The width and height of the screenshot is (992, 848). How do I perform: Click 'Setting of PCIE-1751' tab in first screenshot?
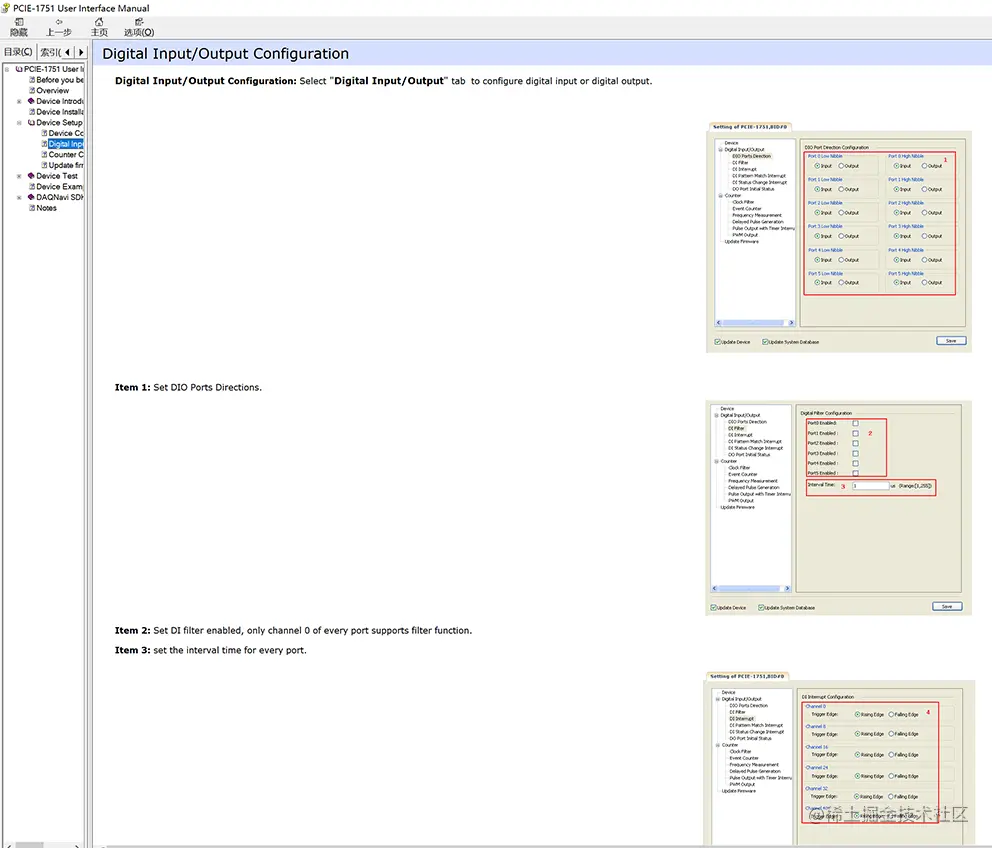pyautogui.click(x=750, y=127)
